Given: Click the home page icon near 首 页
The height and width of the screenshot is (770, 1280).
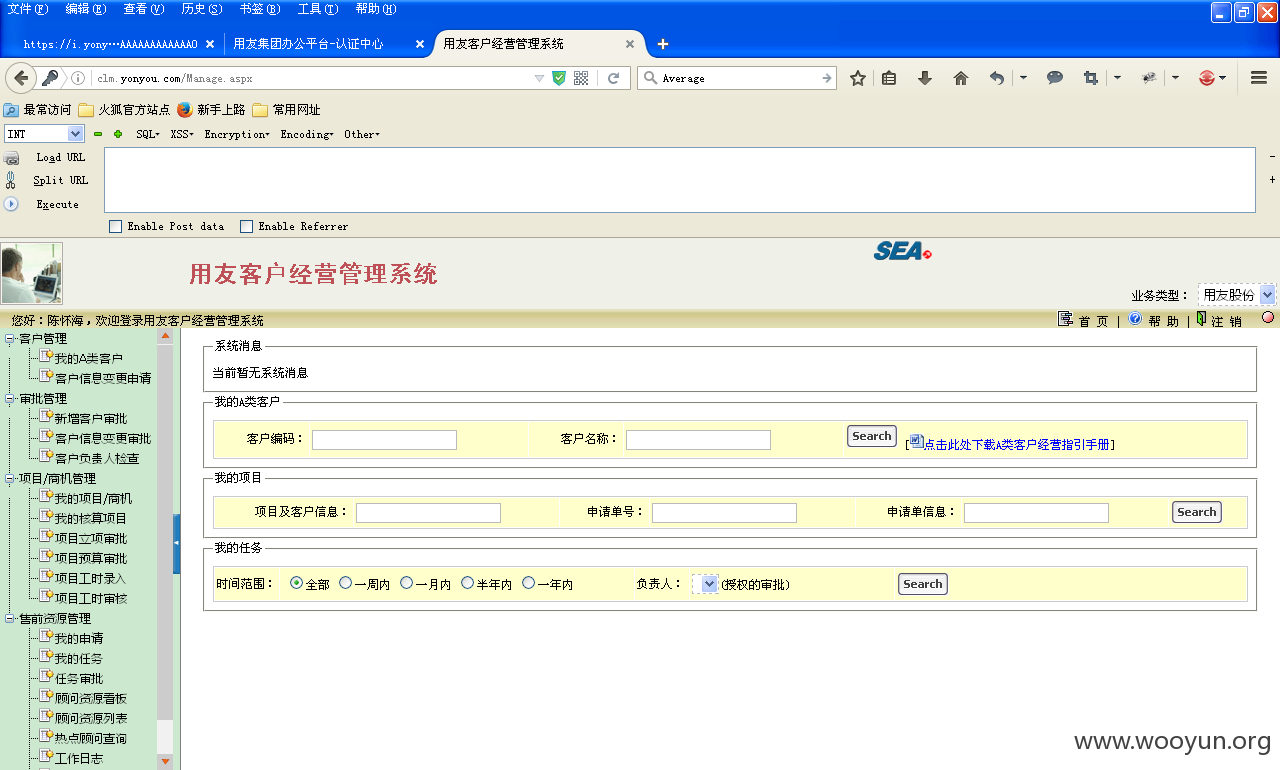Looking at the screenshot, I should click(1066, 319).
